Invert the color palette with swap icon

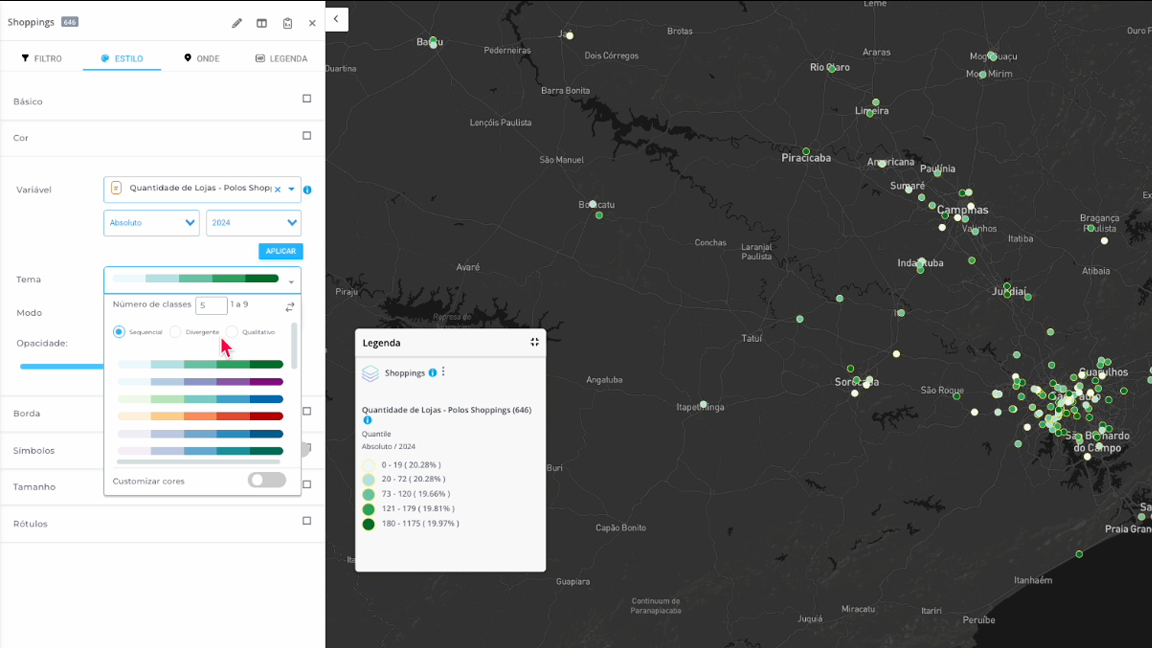point(290,307)
